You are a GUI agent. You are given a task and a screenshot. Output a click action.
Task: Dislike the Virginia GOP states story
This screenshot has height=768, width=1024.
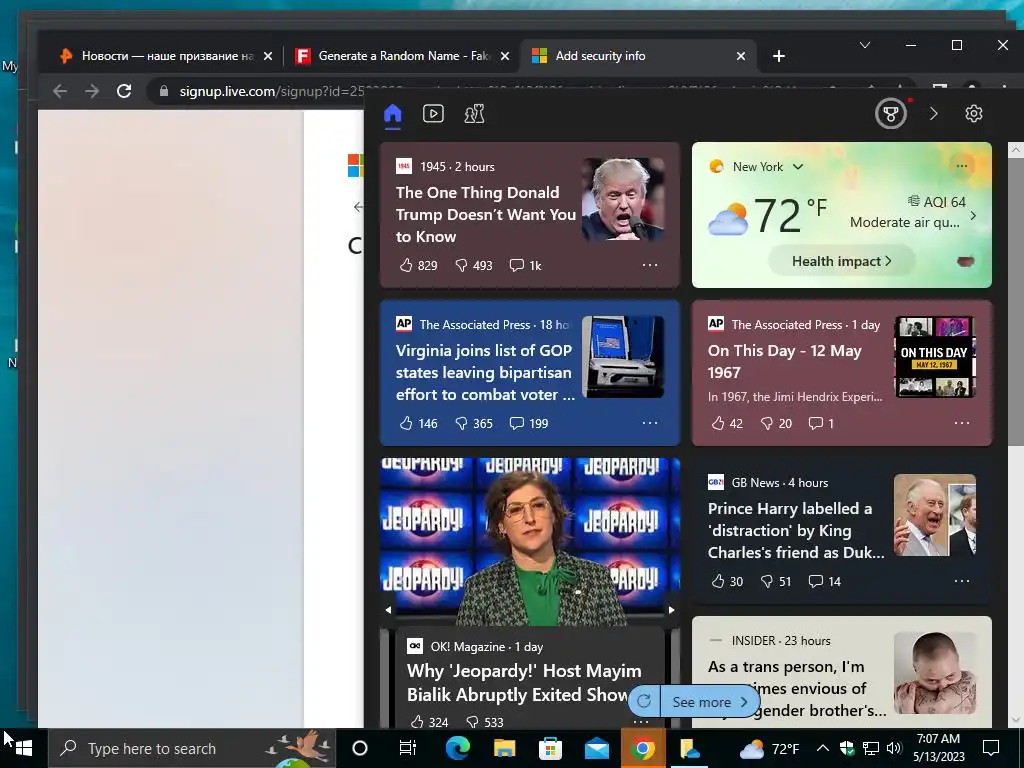coord(473,423)
